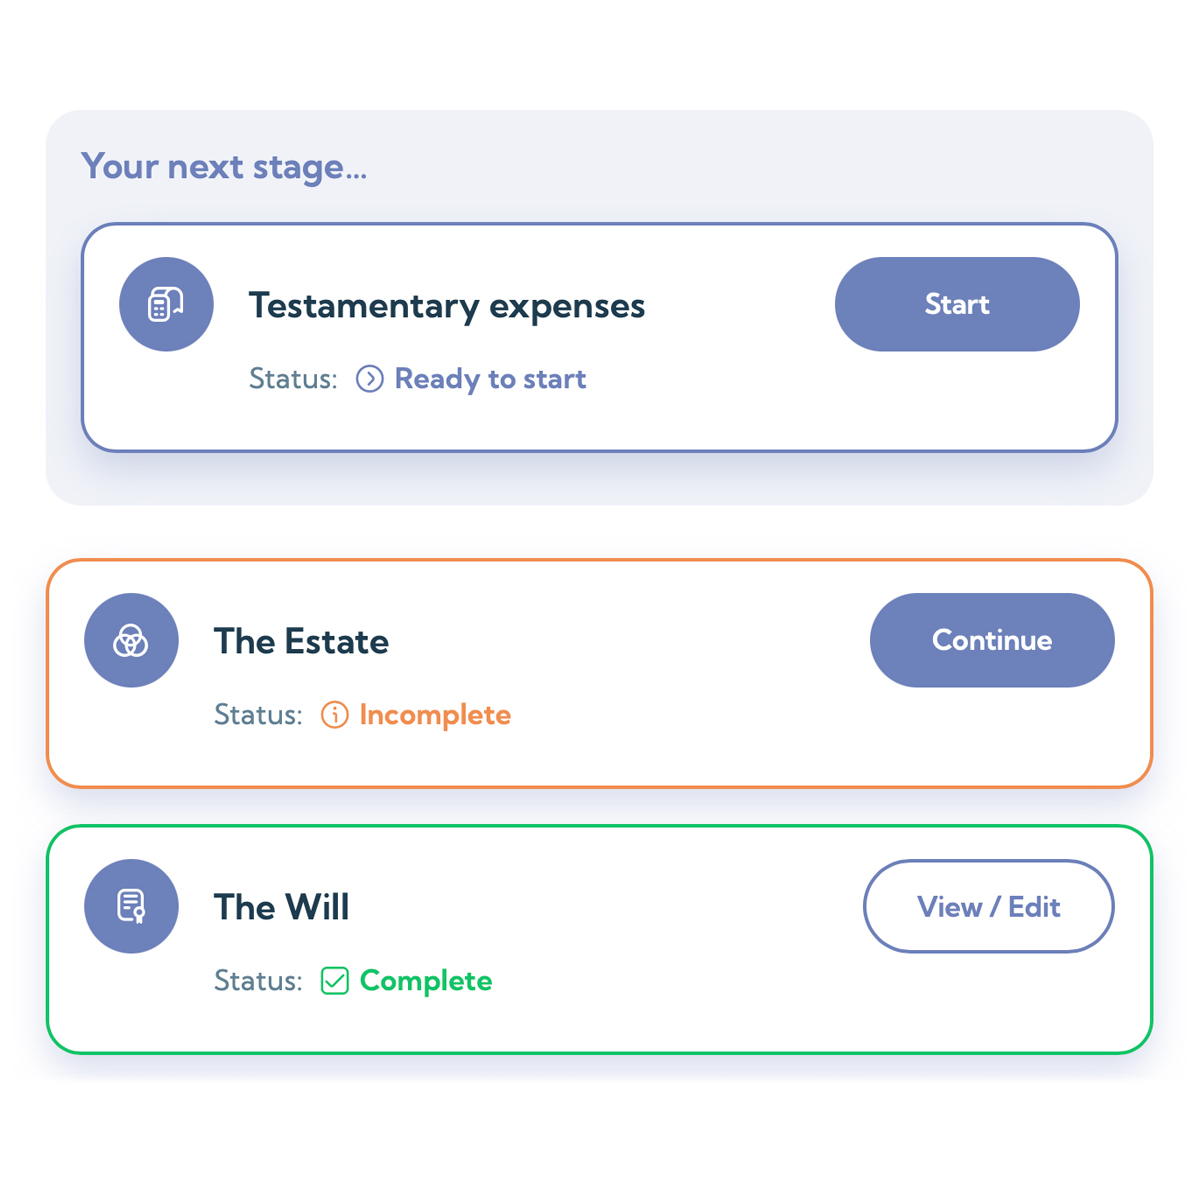Click the Status label in Testamentary expenses card
The height and width of the screenshot is (1200, 1200).
click(293, 379)
